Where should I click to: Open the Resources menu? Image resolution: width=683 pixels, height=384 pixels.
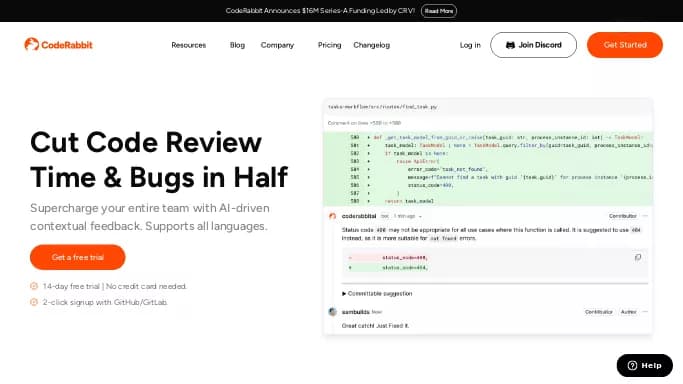[189, 45]
